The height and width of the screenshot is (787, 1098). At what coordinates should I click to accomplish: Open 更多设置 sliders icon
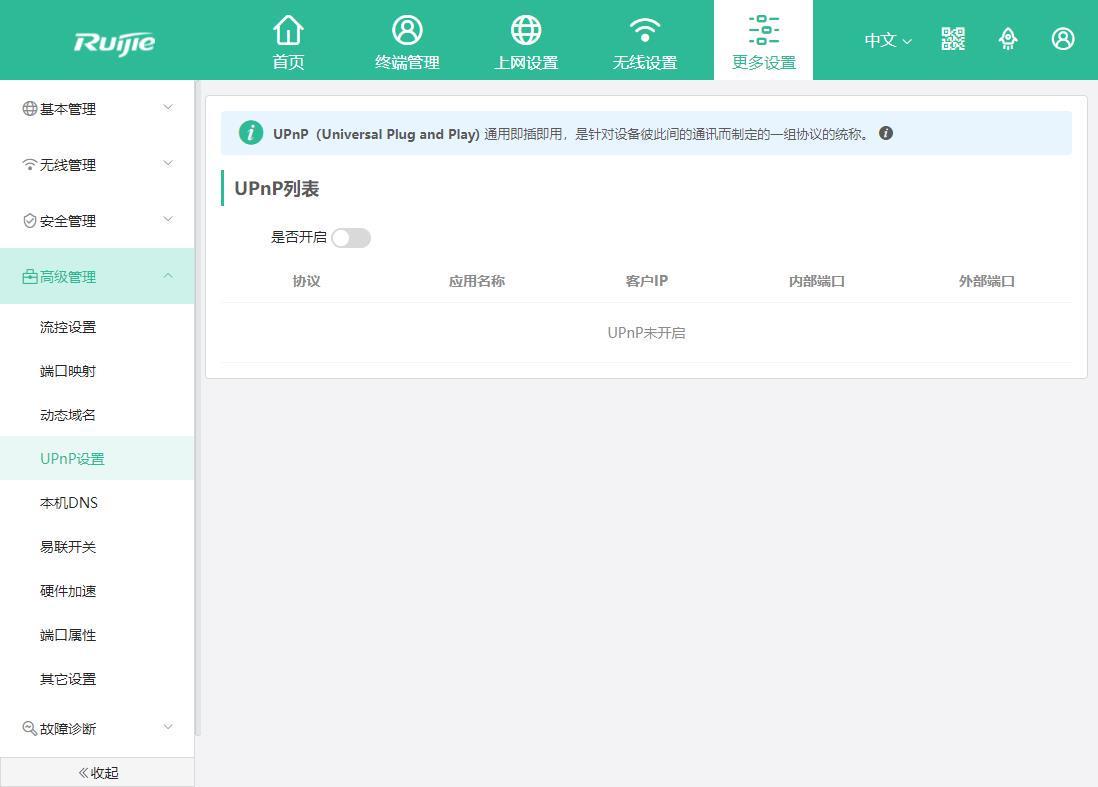coord(764,30)
